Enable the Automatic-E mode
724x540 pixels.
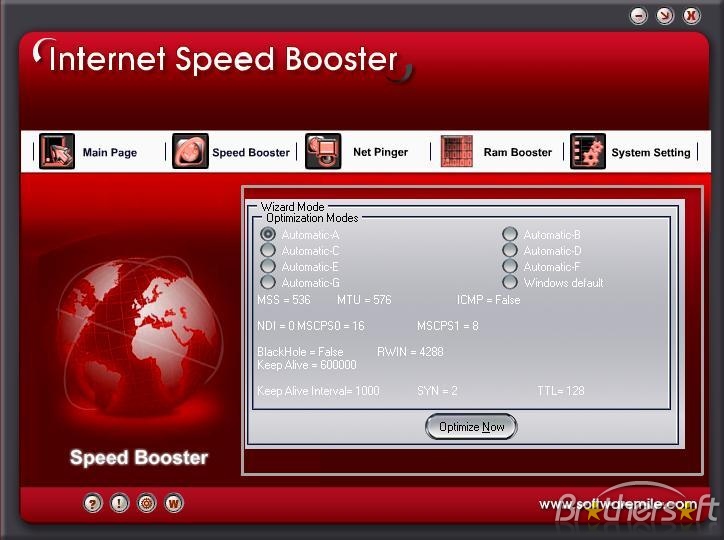(x=268, y=266)
